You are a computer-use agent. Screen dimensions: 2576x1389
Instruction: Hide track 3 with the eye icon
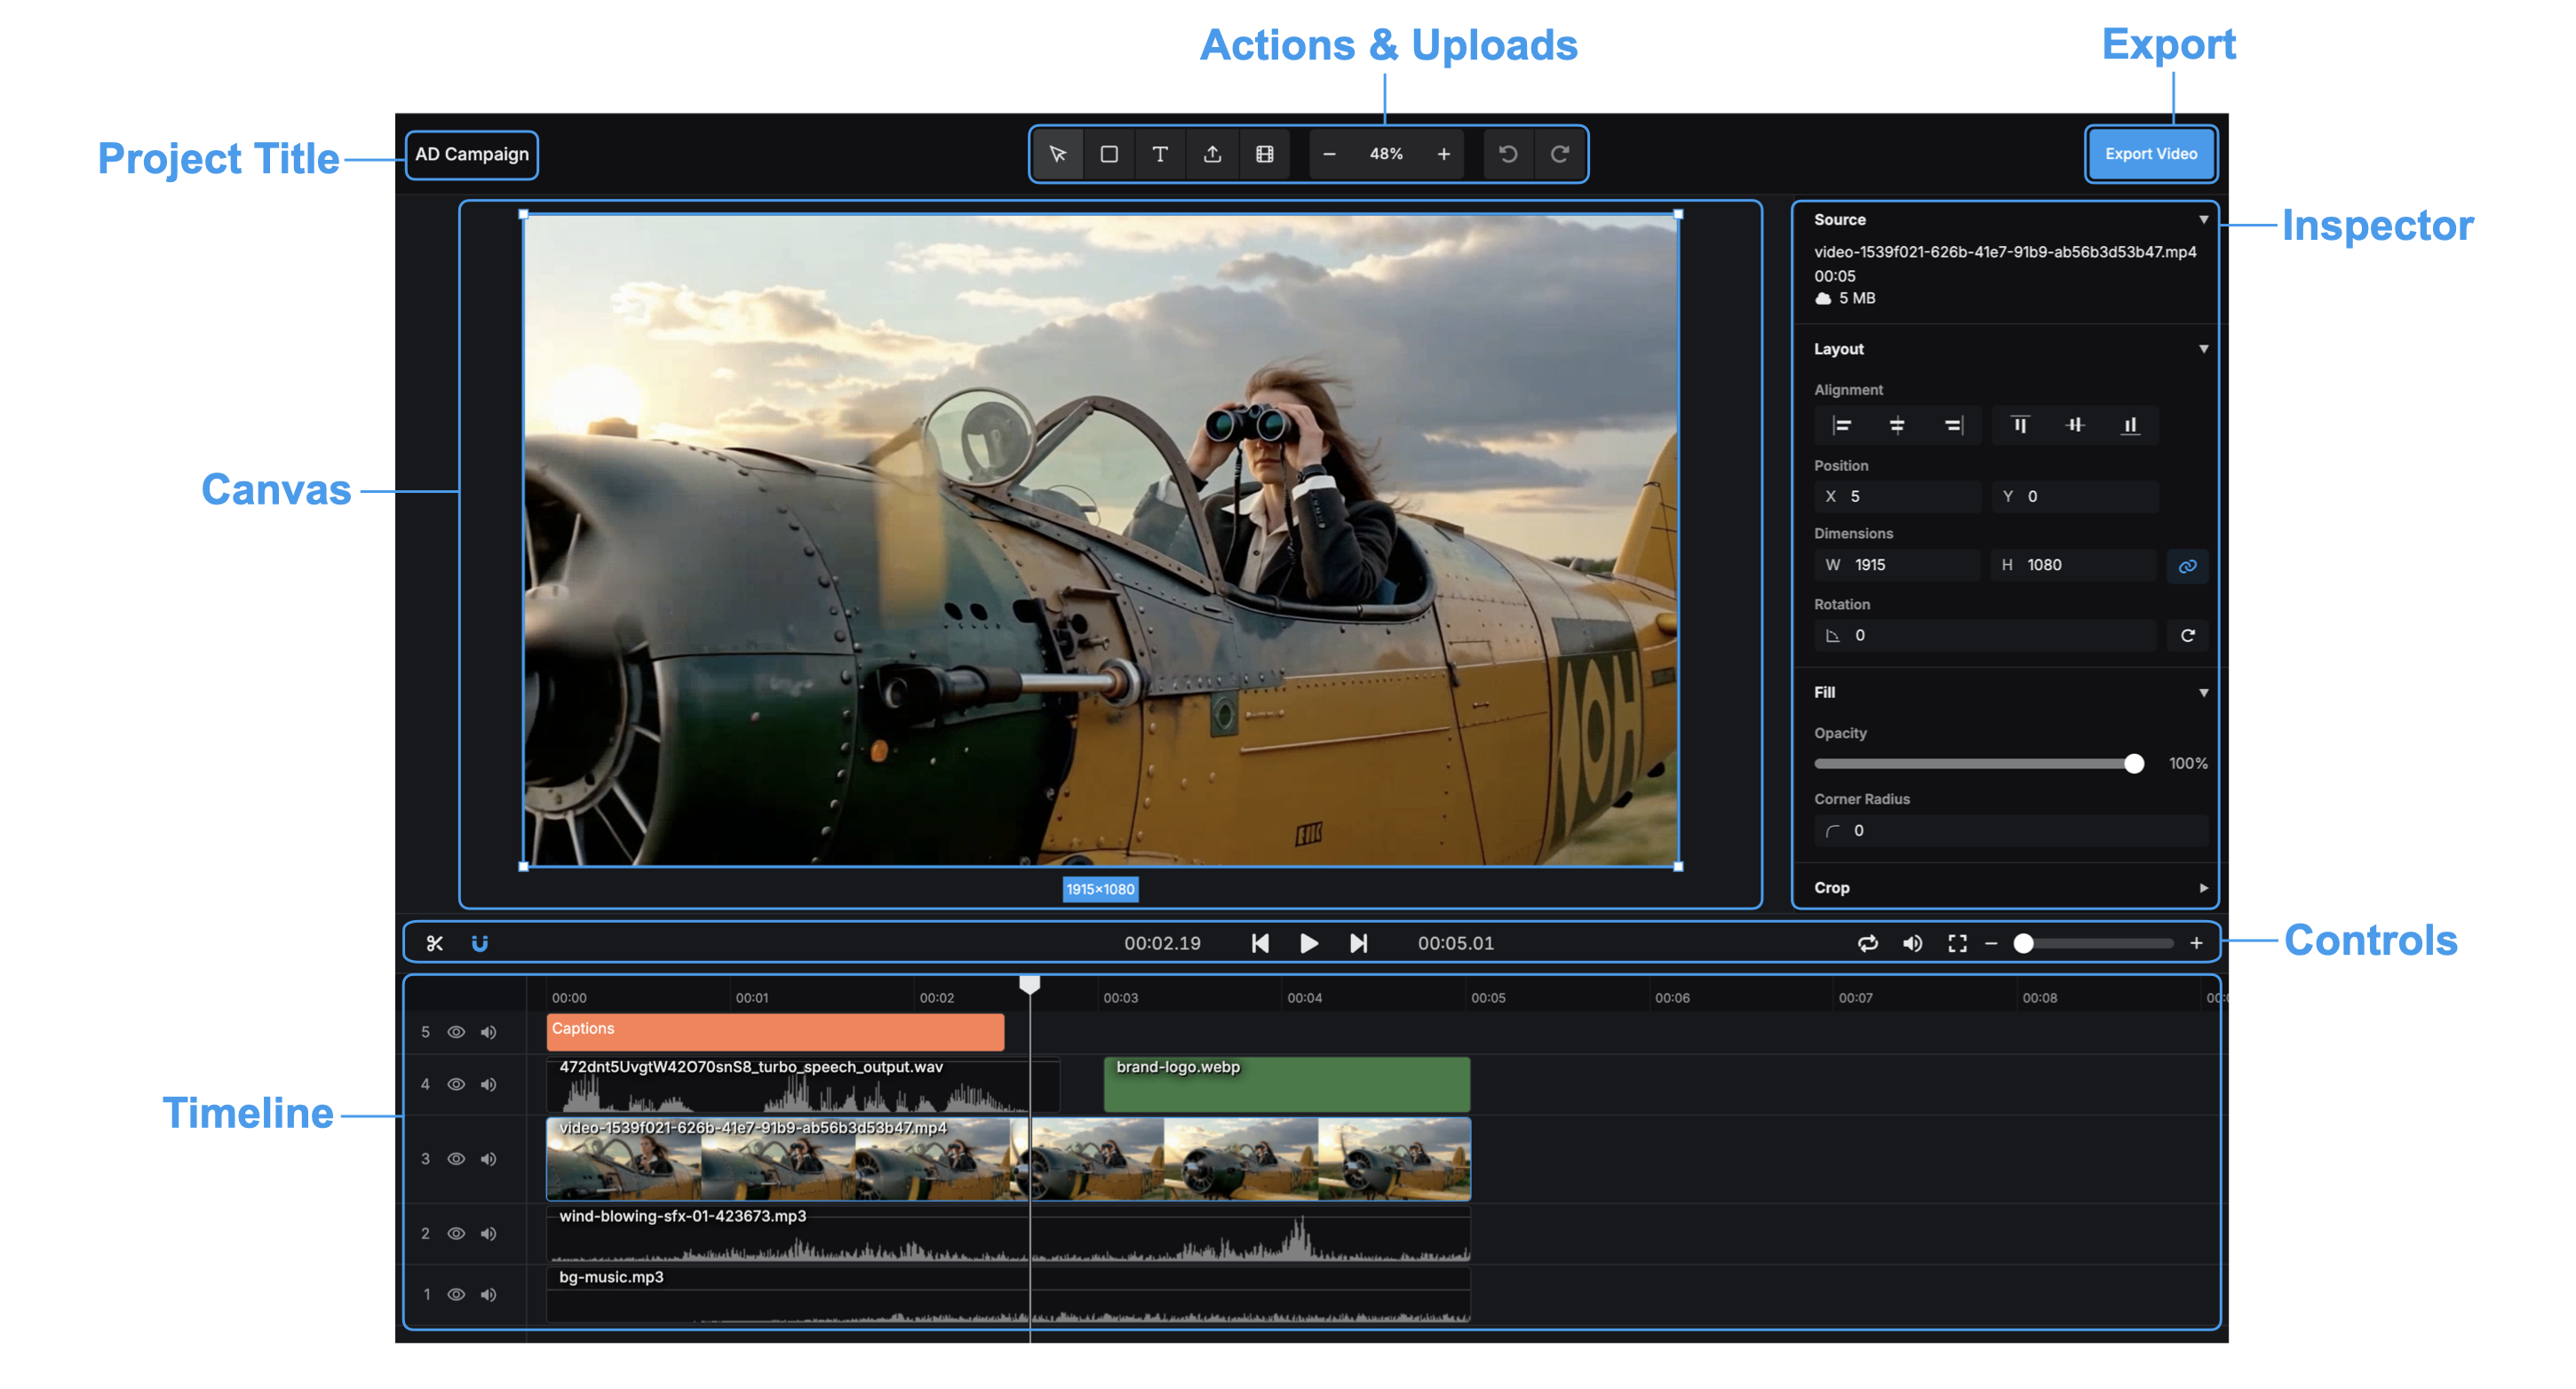(x=456, y=1160)
